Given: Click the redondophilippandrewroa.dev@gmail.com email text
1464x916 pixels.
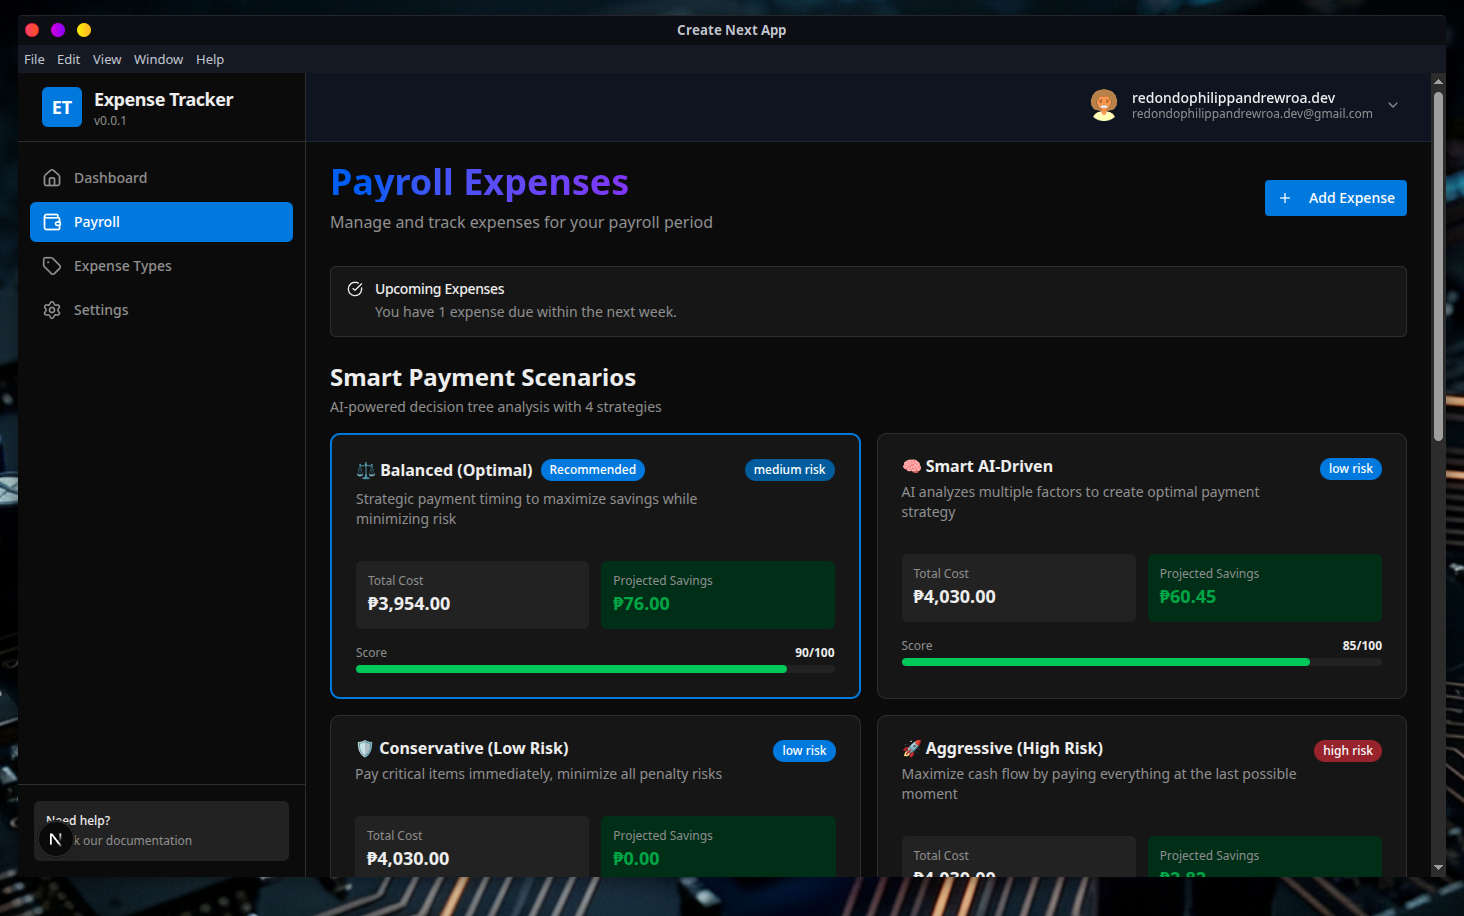Looking at the screenshot, I should 1252,114.
